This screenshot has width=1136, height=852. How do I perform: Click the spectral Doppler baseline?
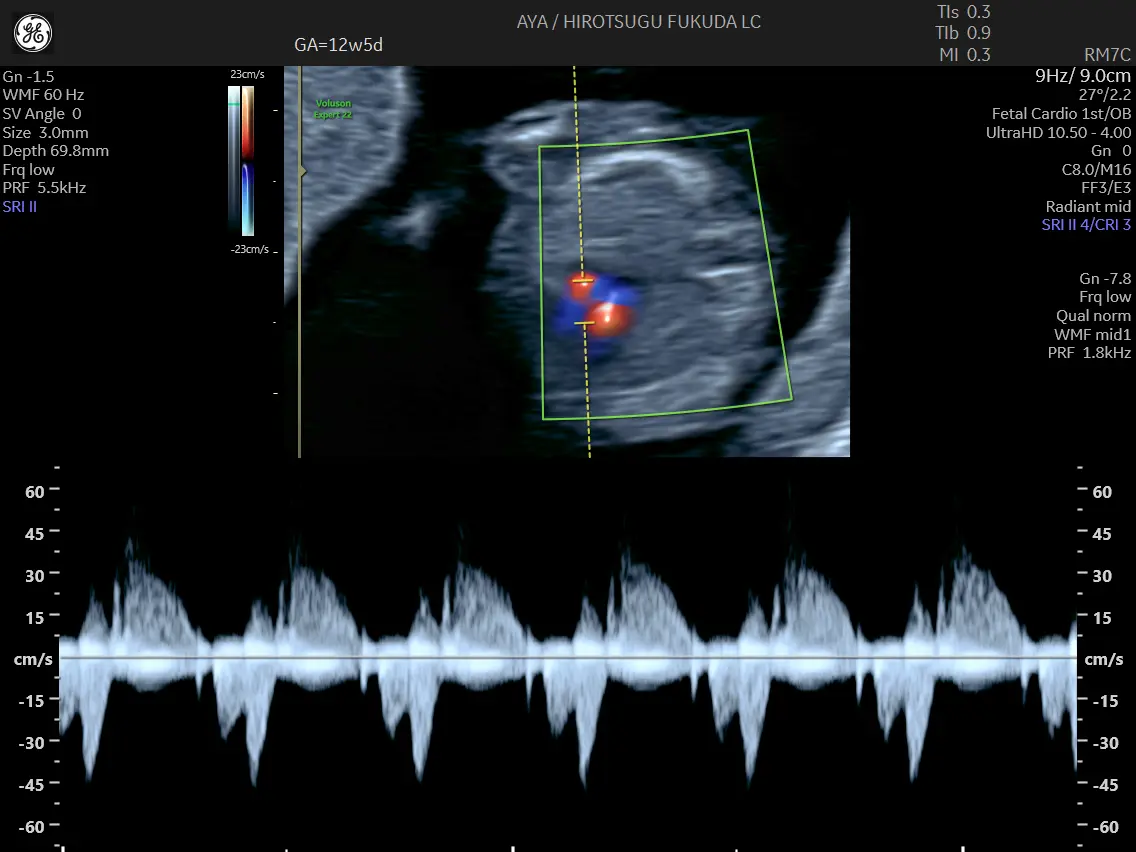[568, 658]
